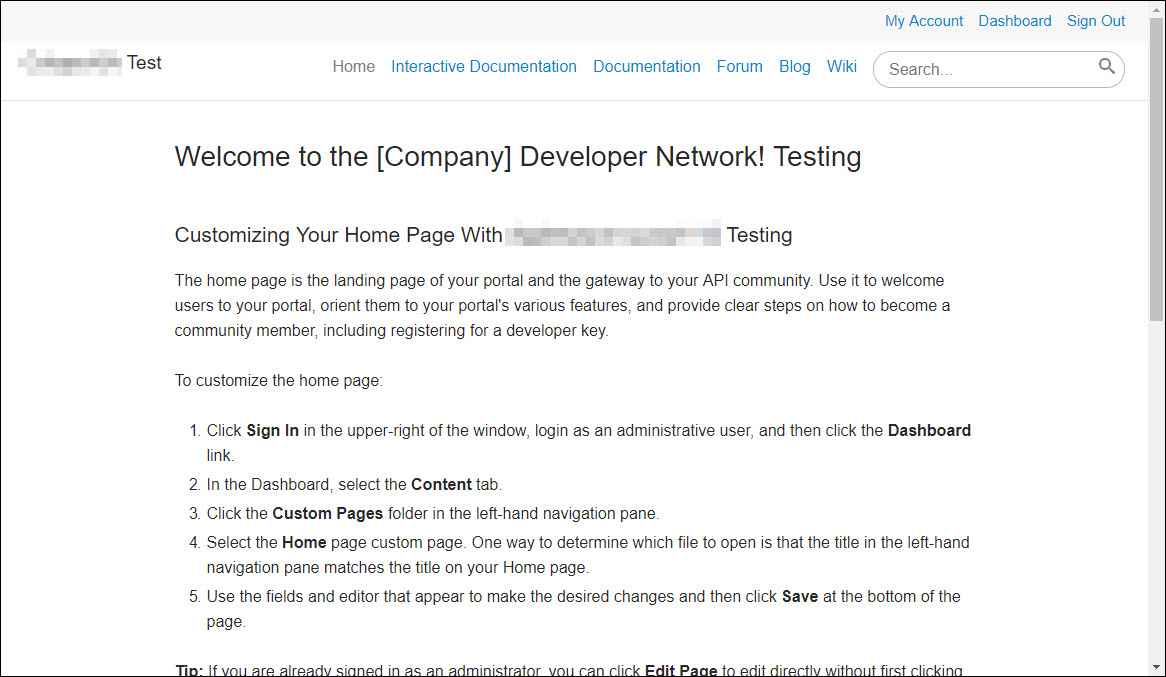Select Home in the navigation bar
Image resolution: width=1166 pixels, height=677 pixels.
tap(353, 67)
